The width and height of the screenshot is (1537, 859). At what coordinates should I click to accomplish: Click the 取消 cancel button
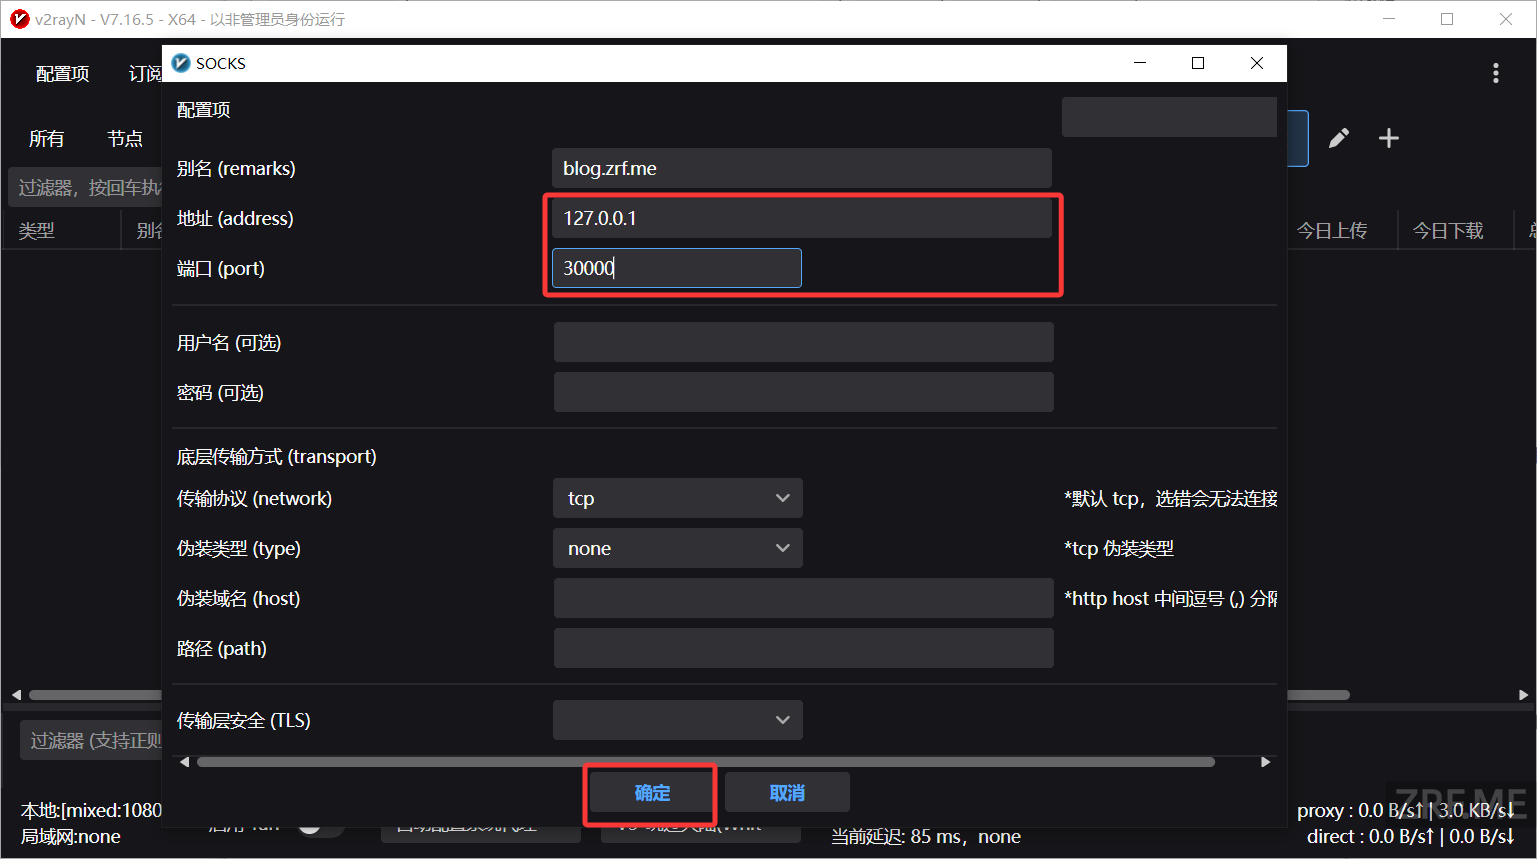point(787,793)
